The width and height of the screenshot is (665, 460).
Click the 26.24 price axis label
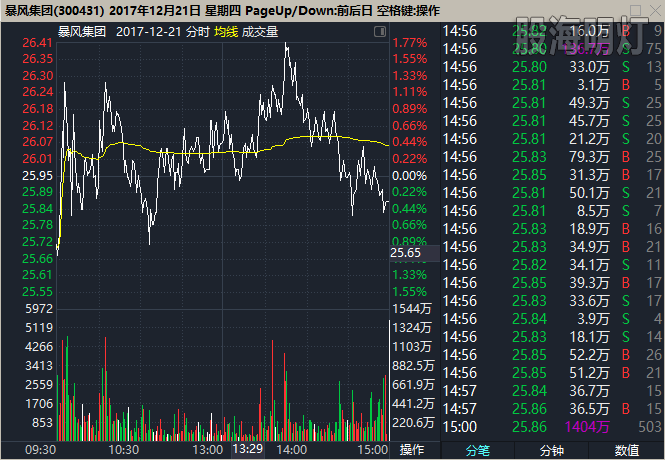(x=37, y=92)
